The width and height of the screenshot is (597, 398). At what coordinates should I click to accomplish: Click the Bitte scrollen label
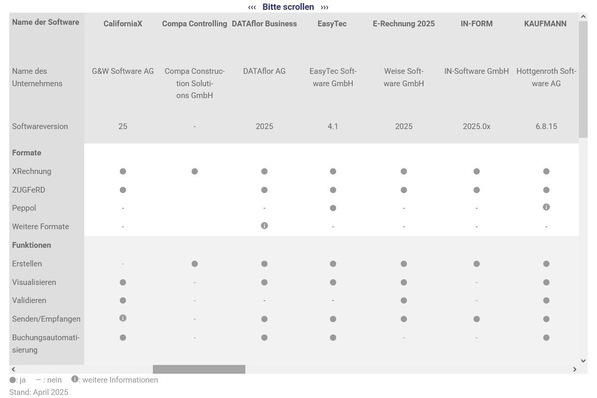pyautogui.click(x=288, y=7)
